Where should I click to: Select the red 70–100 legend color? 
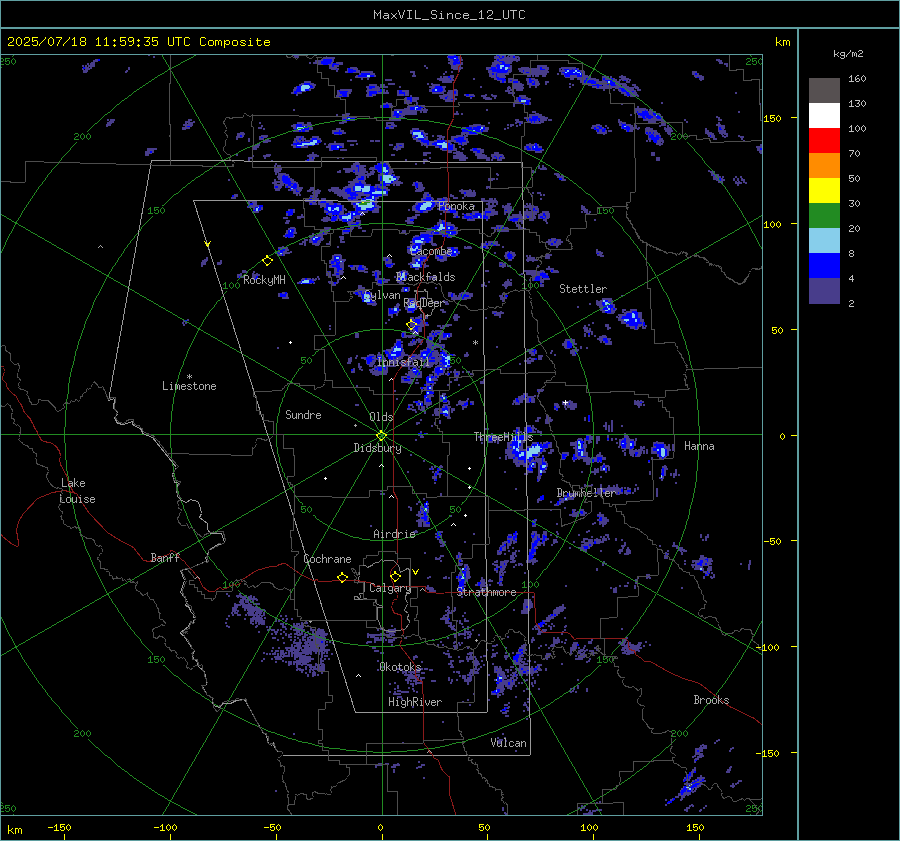pyautogui.click(x=824, y=141)
